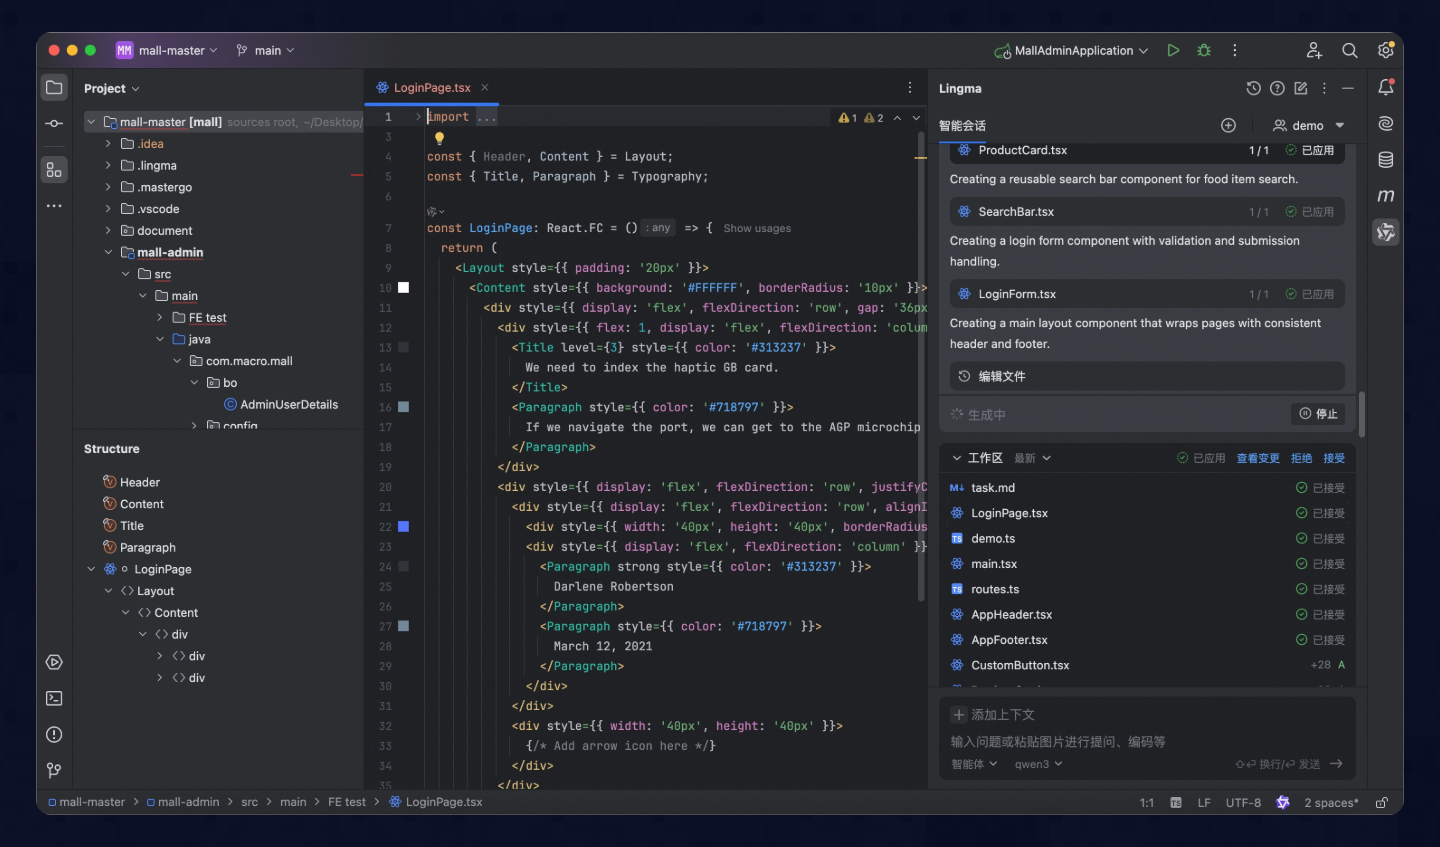Viewport: 1440px width, 847px height.
Task: Expand the .lingma folder in the project tree
Action: [108, 166]
